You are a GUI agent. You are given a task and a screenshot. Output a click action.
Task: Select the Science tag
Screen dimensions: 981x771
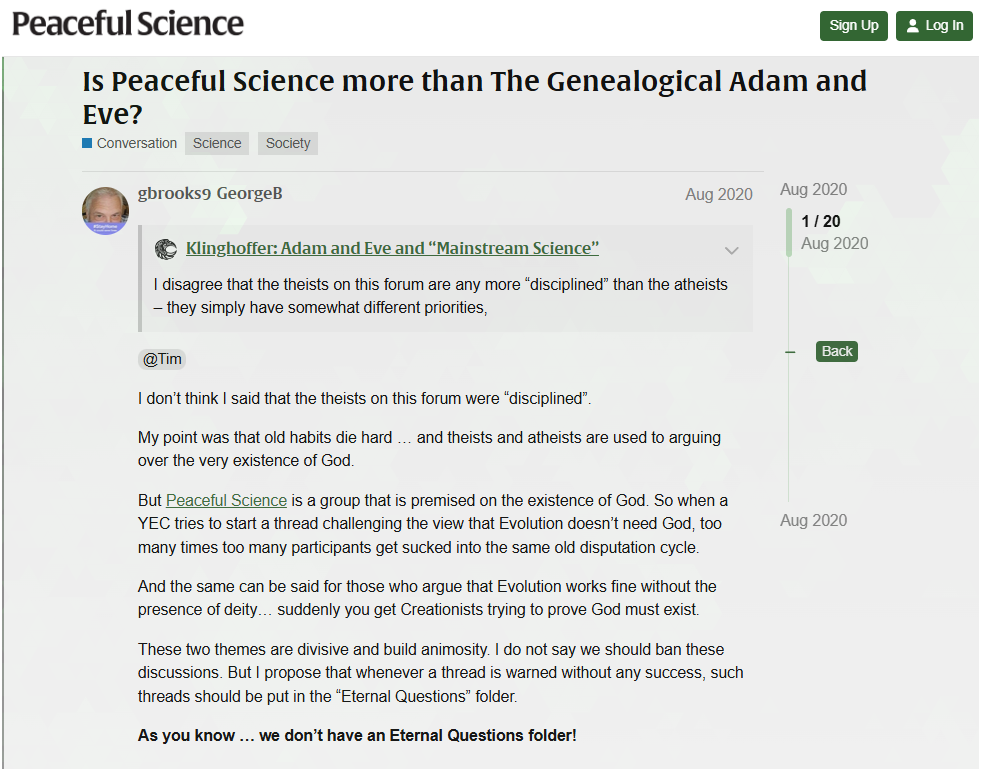[217, 143]
